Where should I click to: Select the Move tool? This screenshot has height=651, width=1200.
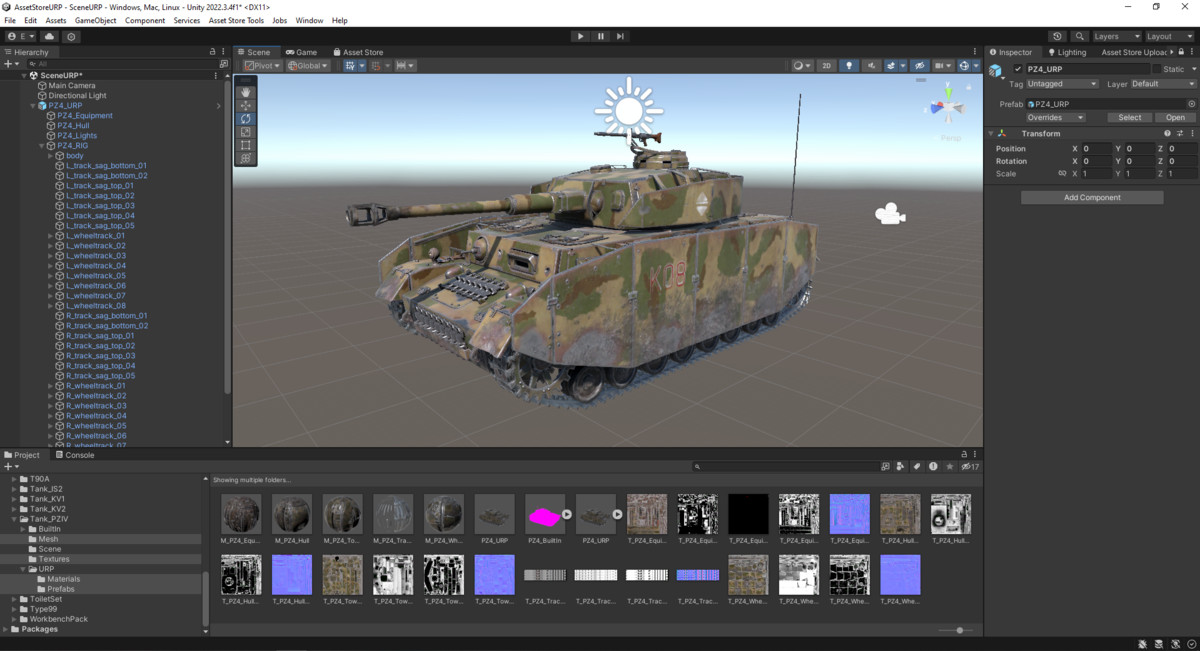pos(245,105)
